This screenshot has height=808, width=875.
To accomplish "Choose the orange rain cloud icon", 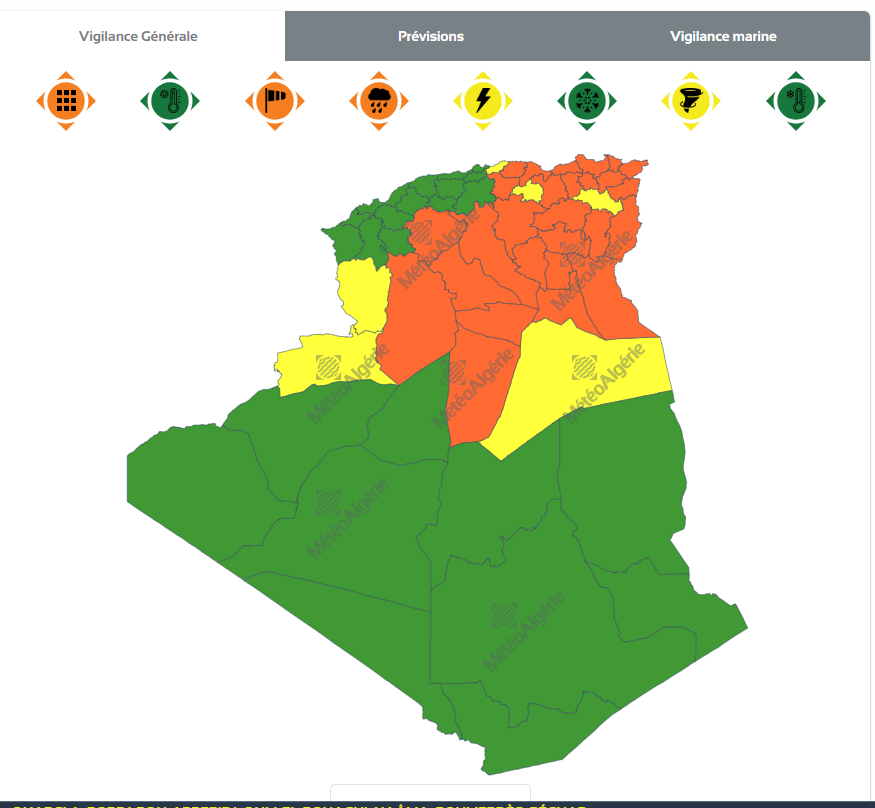I will pos(379,100).
